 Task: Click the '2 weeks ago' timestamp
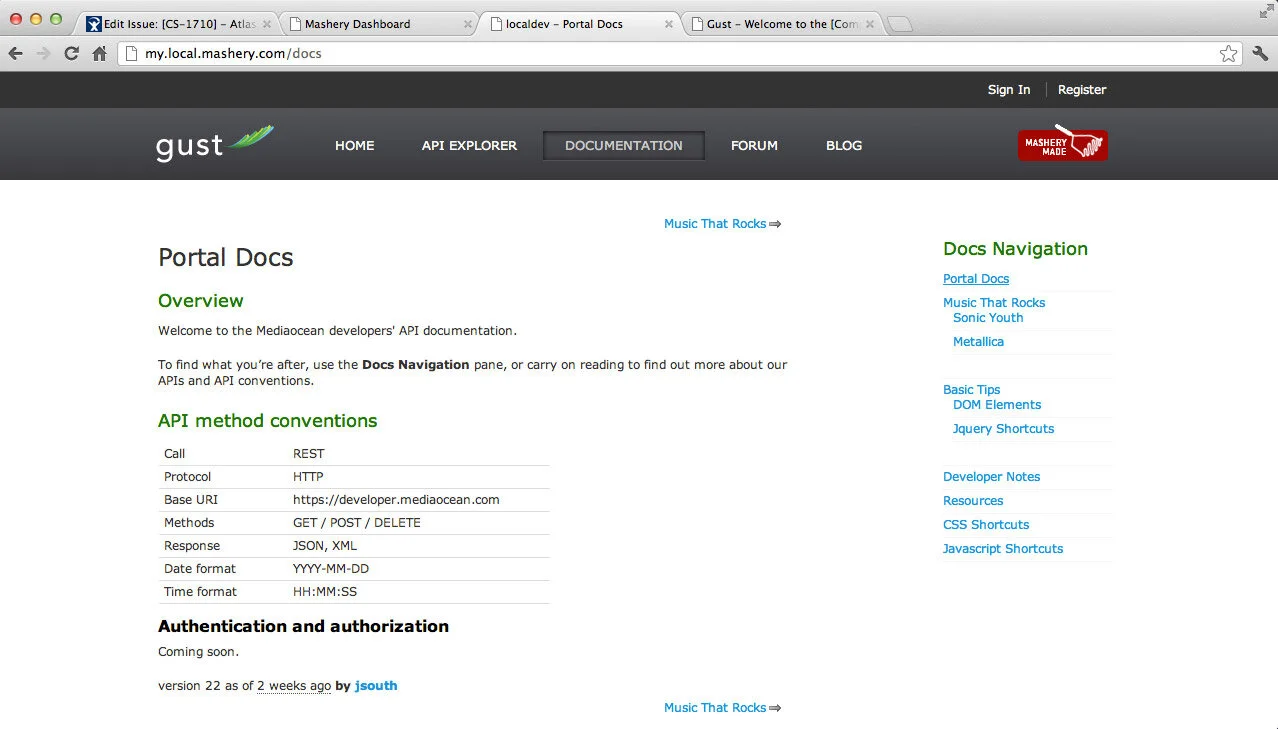[x=294, y=686]
